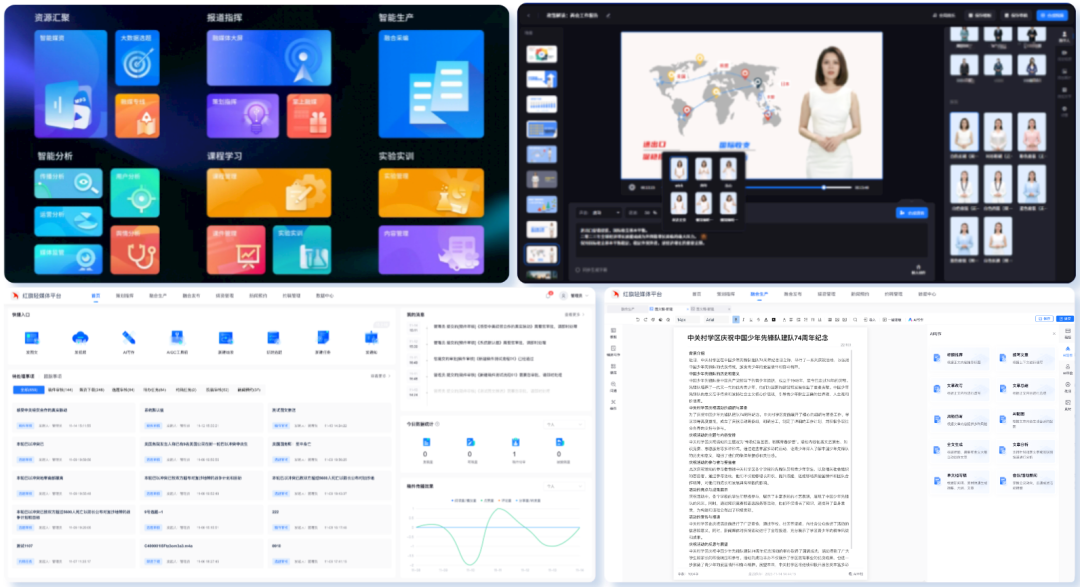
Task: Open the target-icon tile under 资源汇聚
Action: 136,58
